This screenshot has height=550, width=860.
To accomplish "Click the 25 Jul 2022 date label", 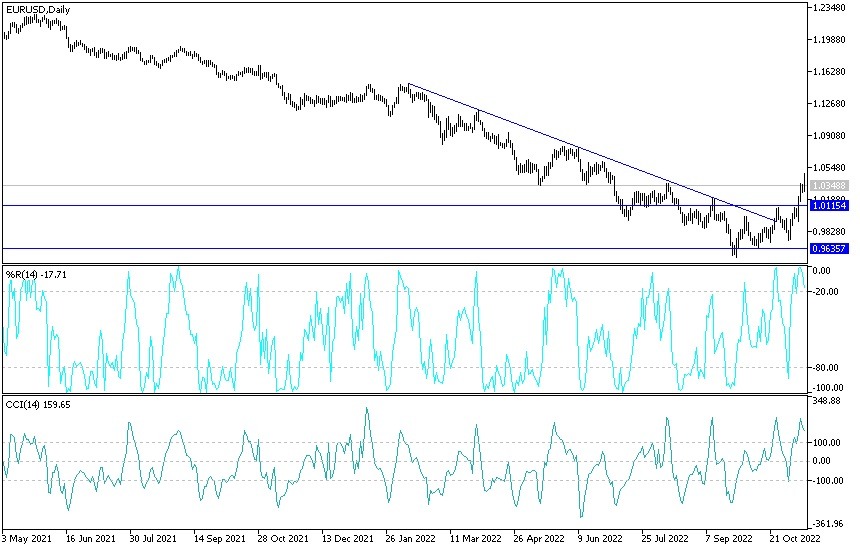I will pos(665,538).
